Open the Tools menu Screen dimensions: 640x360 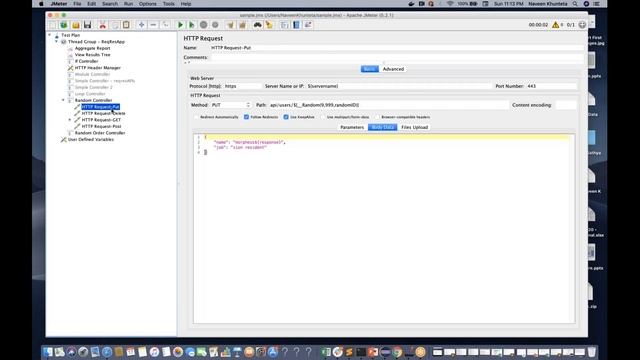click(x=169, y=4)
